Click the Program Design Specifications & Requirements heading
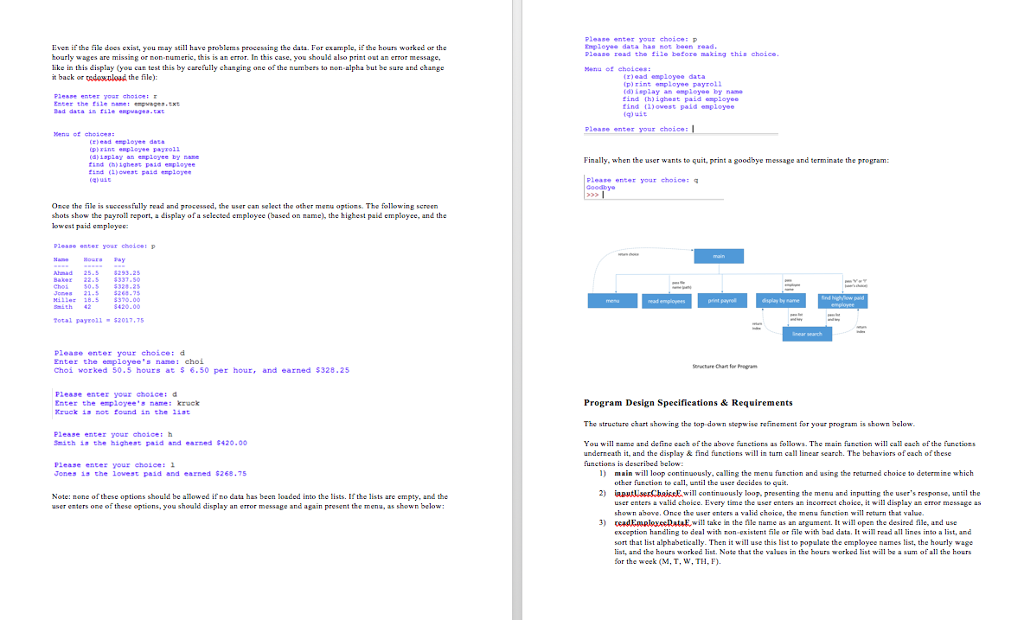Image resolution: width=1024 pixels, height=620 pixels. click(x=690, y=402)
